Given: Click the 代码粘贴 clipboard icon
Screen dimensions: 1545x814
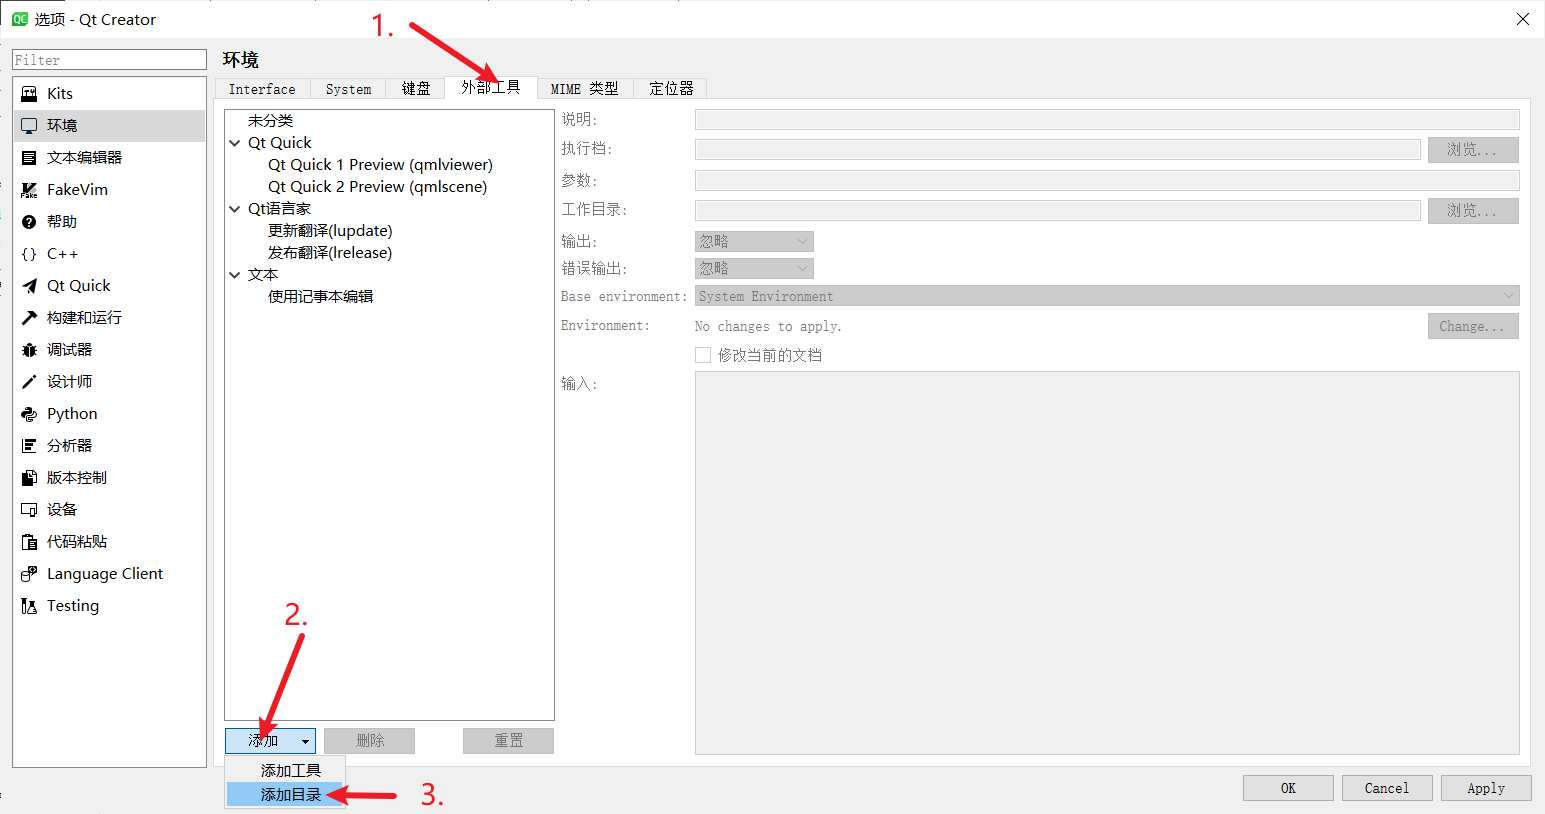Looking at the screenshot, I should coord(29,542).
